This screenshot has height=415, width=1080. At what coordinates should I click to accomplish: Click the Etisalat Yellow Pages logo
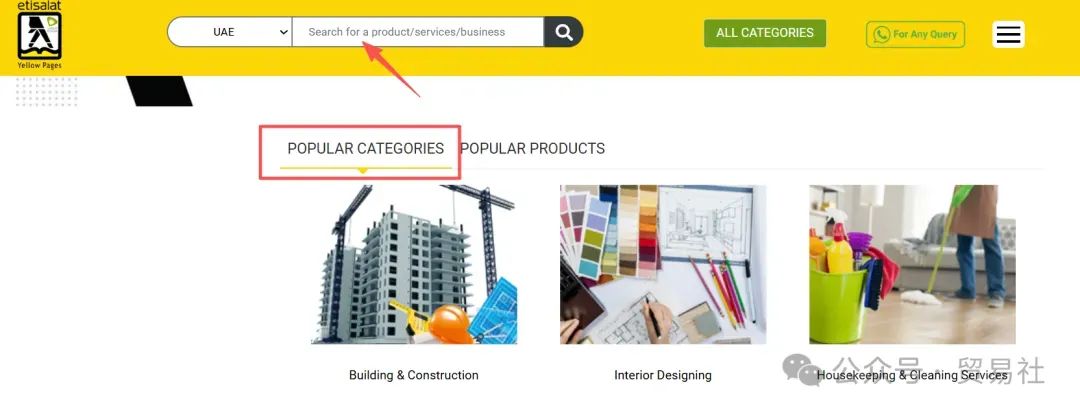39,34
